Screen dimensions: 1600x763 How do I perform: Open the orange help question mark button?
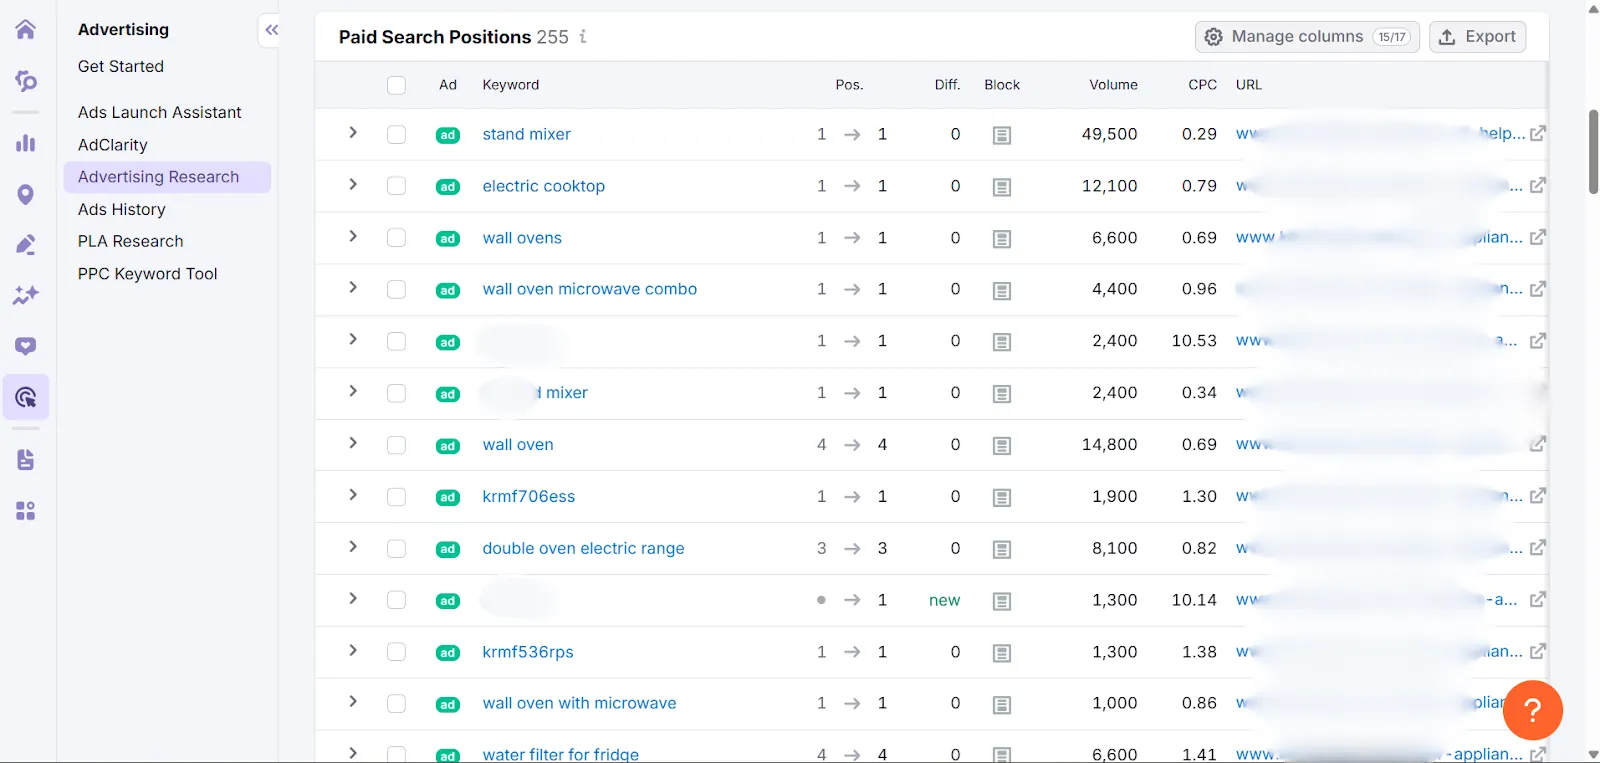[1532, 710]
